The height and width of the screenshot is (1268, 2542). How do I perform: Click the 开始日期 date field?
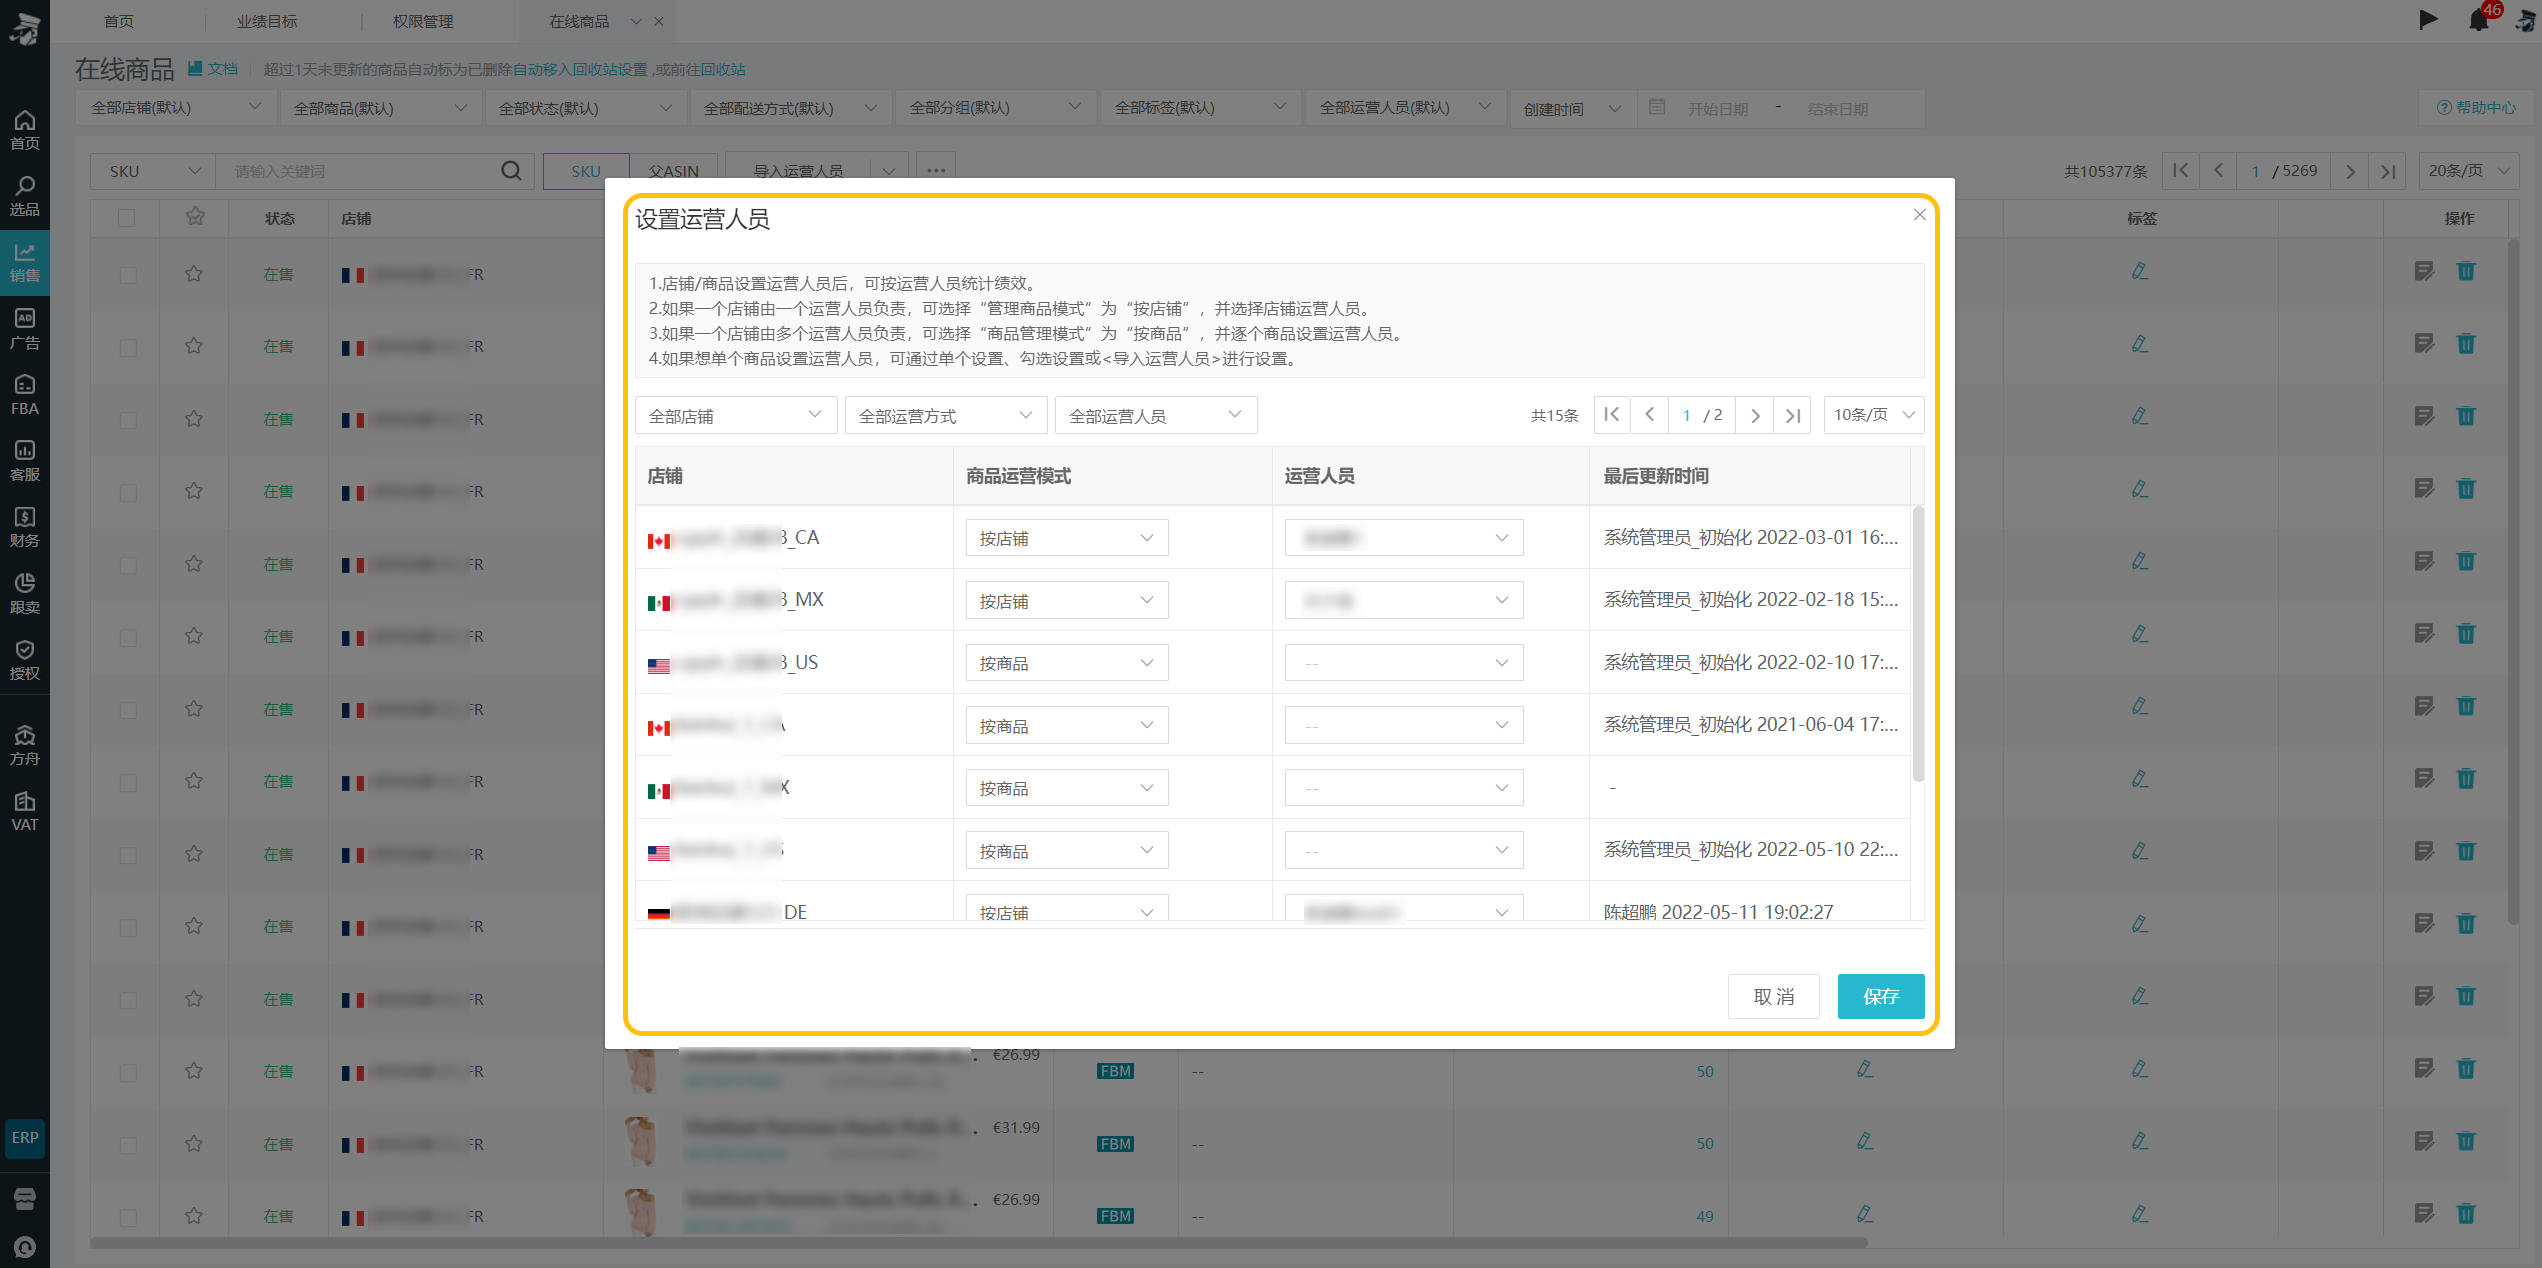[1718, 108]
